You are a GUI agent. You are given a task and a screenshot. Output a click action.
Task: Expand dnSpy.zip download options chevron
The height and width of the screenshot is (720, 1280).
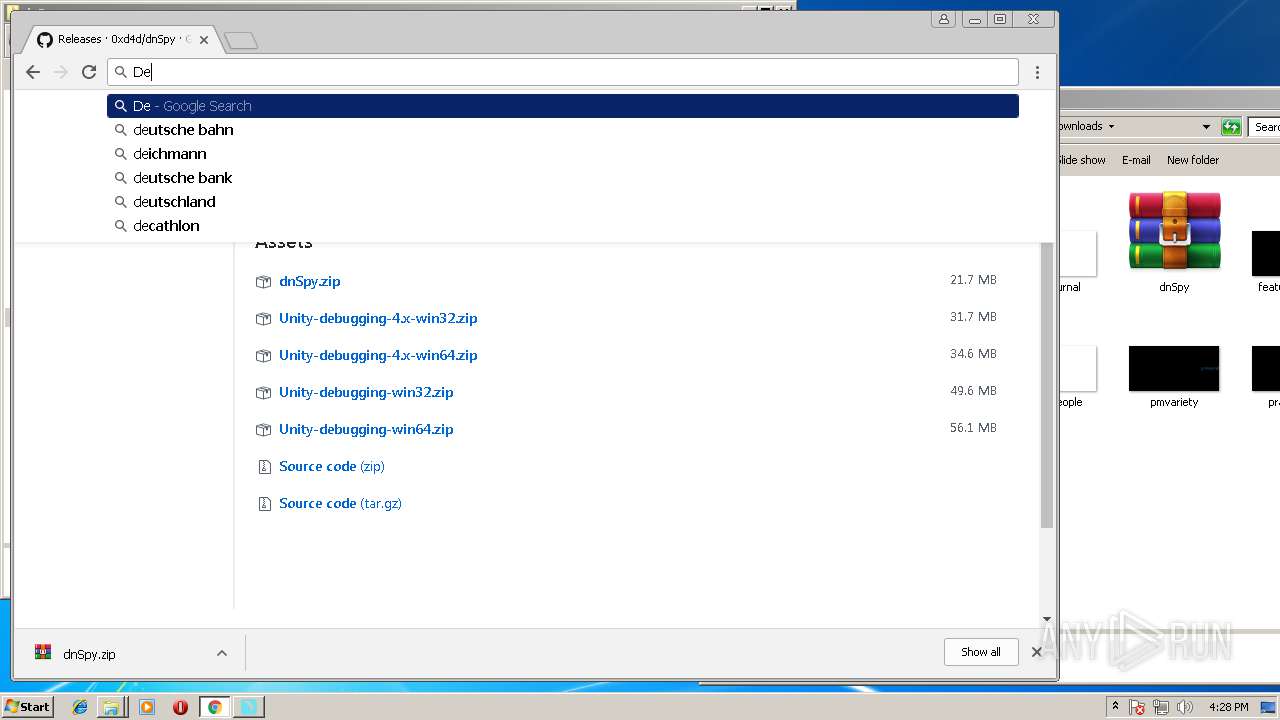point(222,653)
